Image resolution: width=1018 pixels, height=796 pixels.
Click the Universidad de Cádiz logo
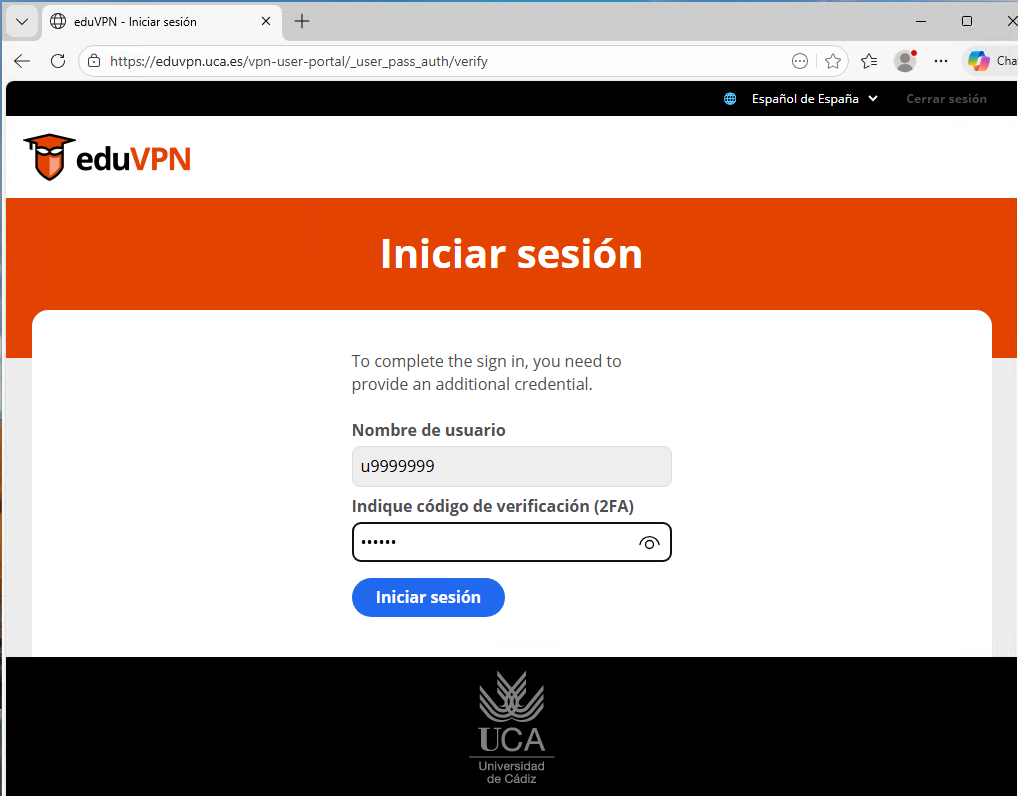tap(512, 727)
